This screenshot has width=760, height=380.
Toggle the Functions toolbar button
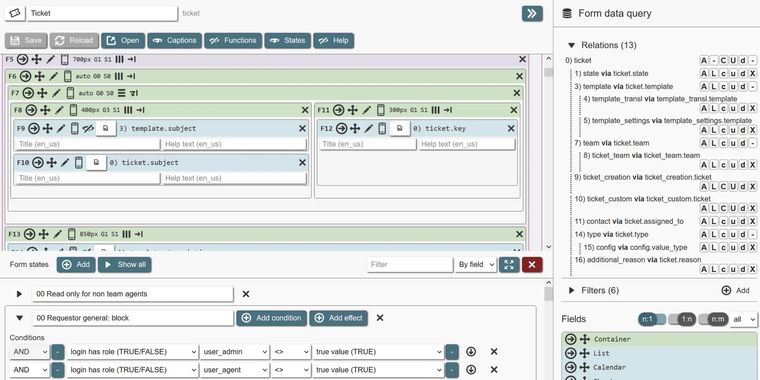pyautogui.click(x=233, y=41)
